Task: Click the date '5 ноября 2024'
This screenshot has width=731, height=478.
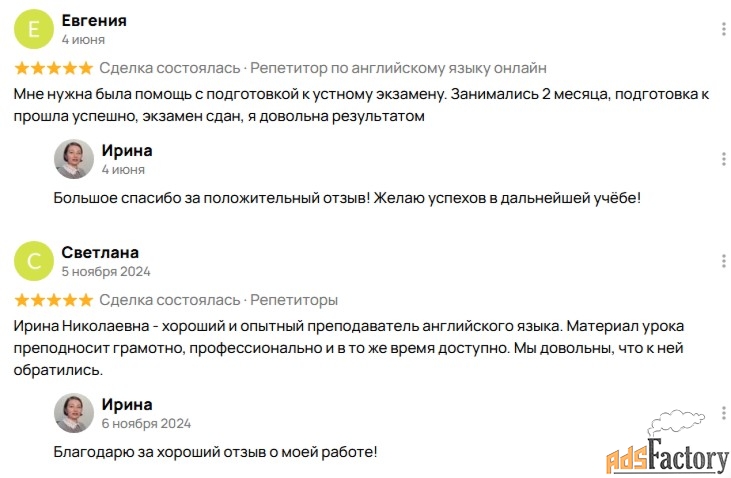Action: pos(106,271)
